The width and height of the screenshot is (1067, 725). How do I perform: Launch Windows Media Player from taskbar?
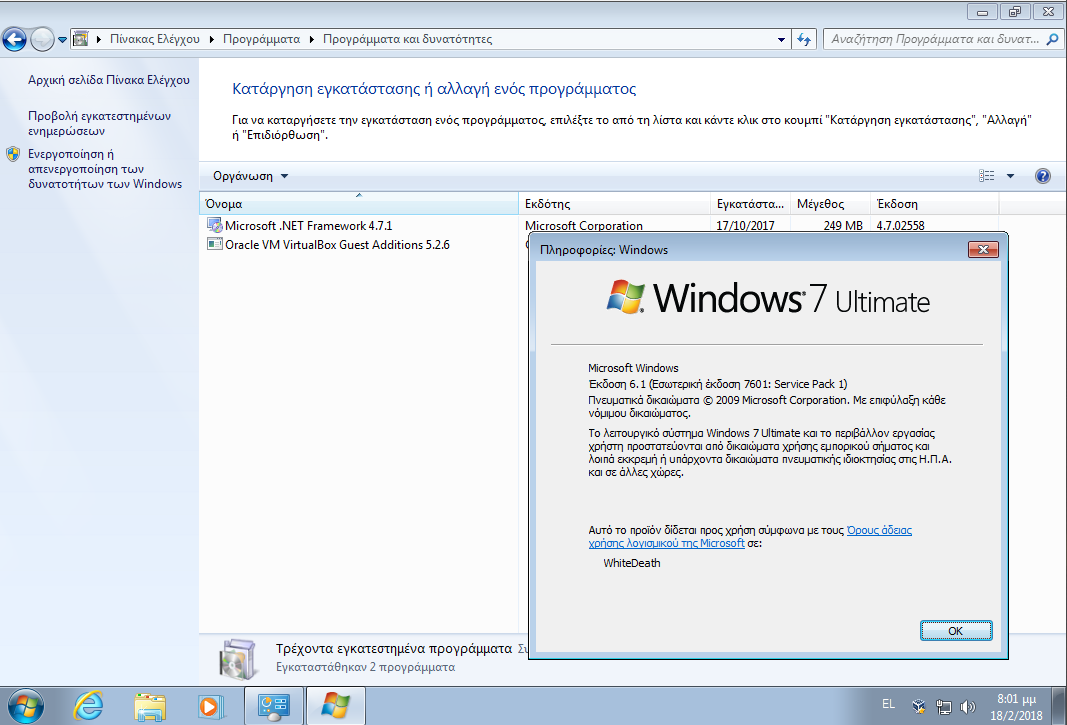[x=210, y=707]
